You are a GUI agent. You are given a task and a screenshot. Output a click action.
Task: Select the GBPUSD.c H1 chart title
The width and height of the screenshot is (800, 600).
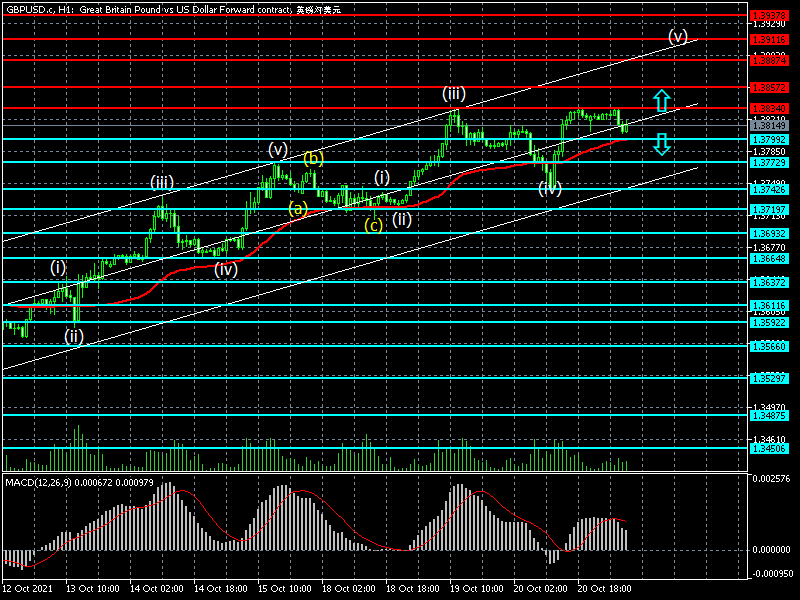pos(173,9)
